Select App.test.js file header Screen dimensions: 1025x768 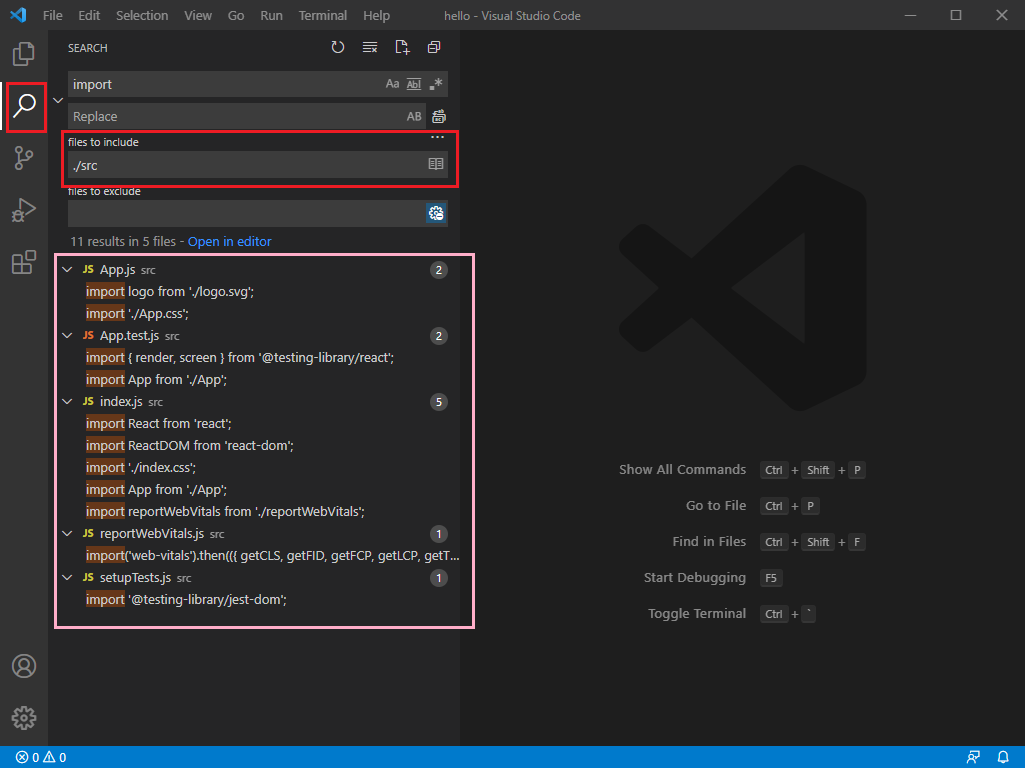point(258,335)
